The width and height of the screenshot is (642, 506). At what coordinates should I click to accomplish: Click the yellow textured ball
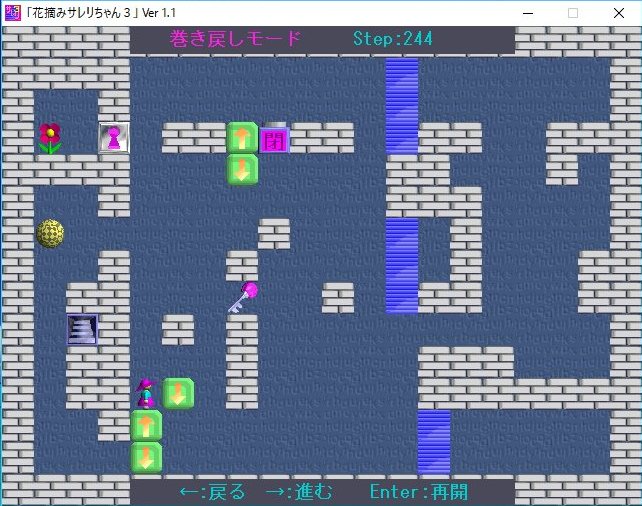[x=50, y=233]
